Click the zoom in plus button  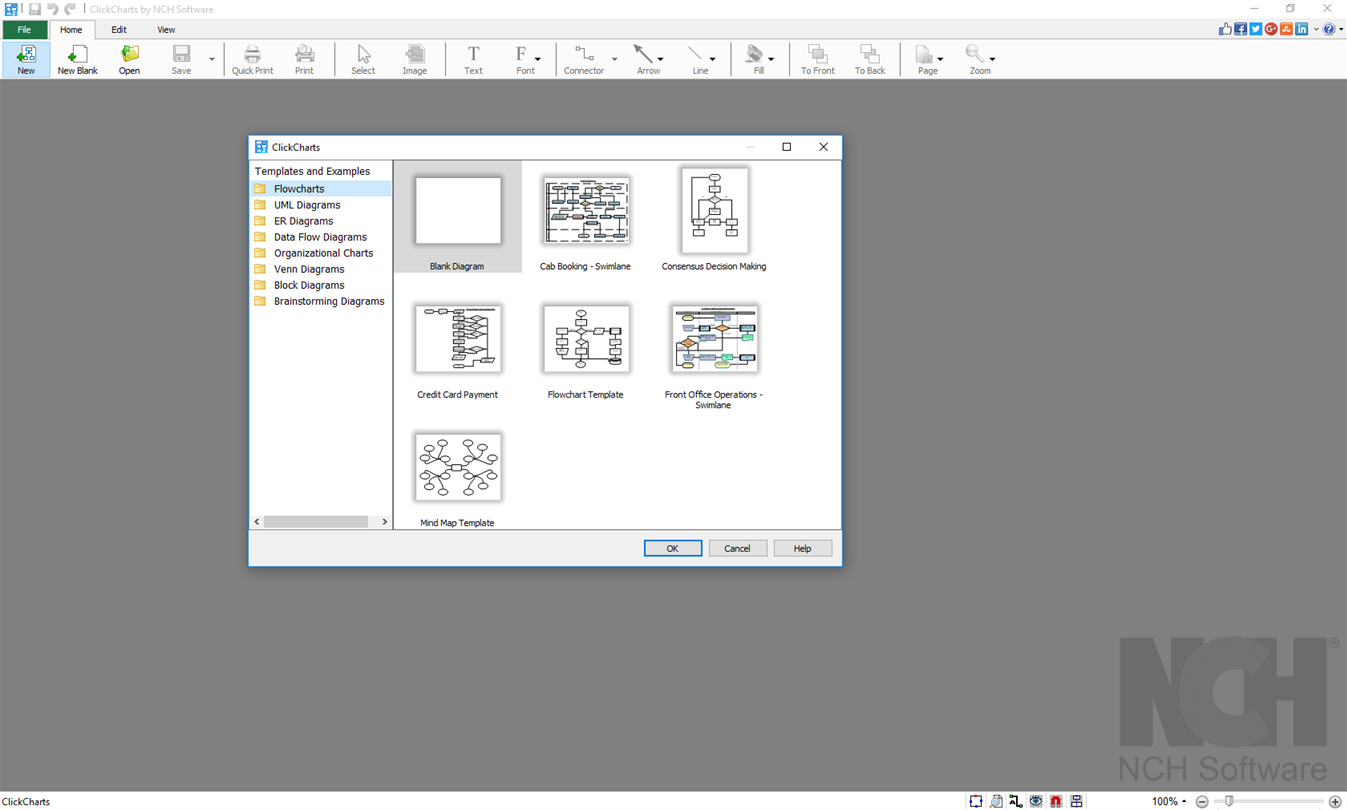pyautogui.click(x=1335, y=802)
